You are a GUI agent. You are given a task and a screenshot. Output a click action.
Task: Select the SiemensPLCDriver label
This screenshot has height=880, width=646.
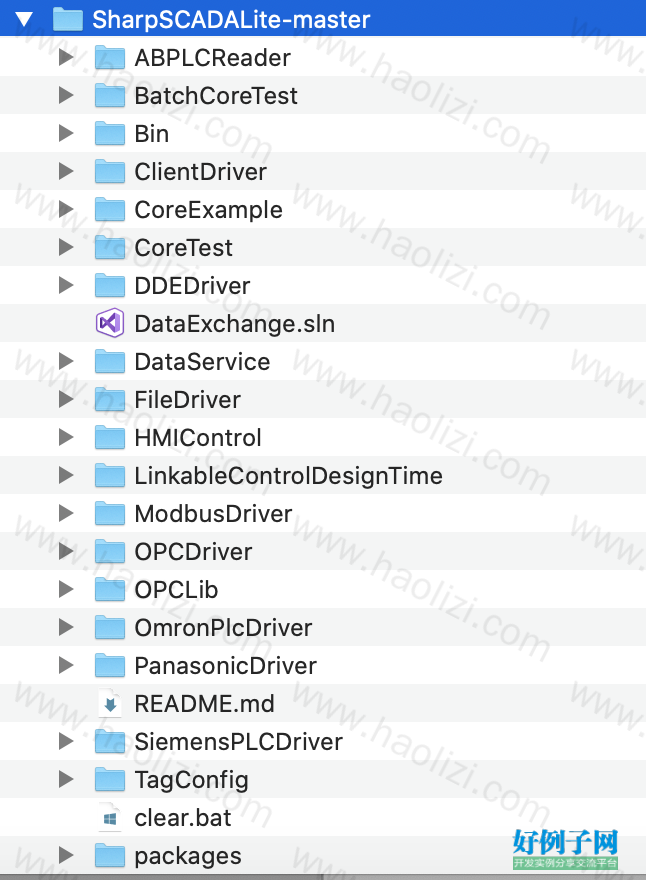pos(239,741)
